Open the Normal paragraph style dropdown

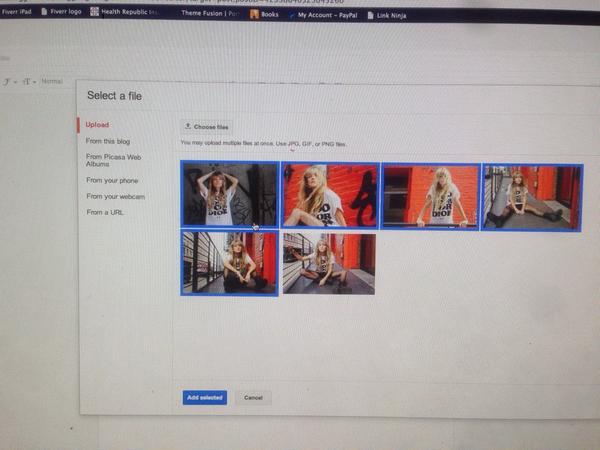point(52,81)
